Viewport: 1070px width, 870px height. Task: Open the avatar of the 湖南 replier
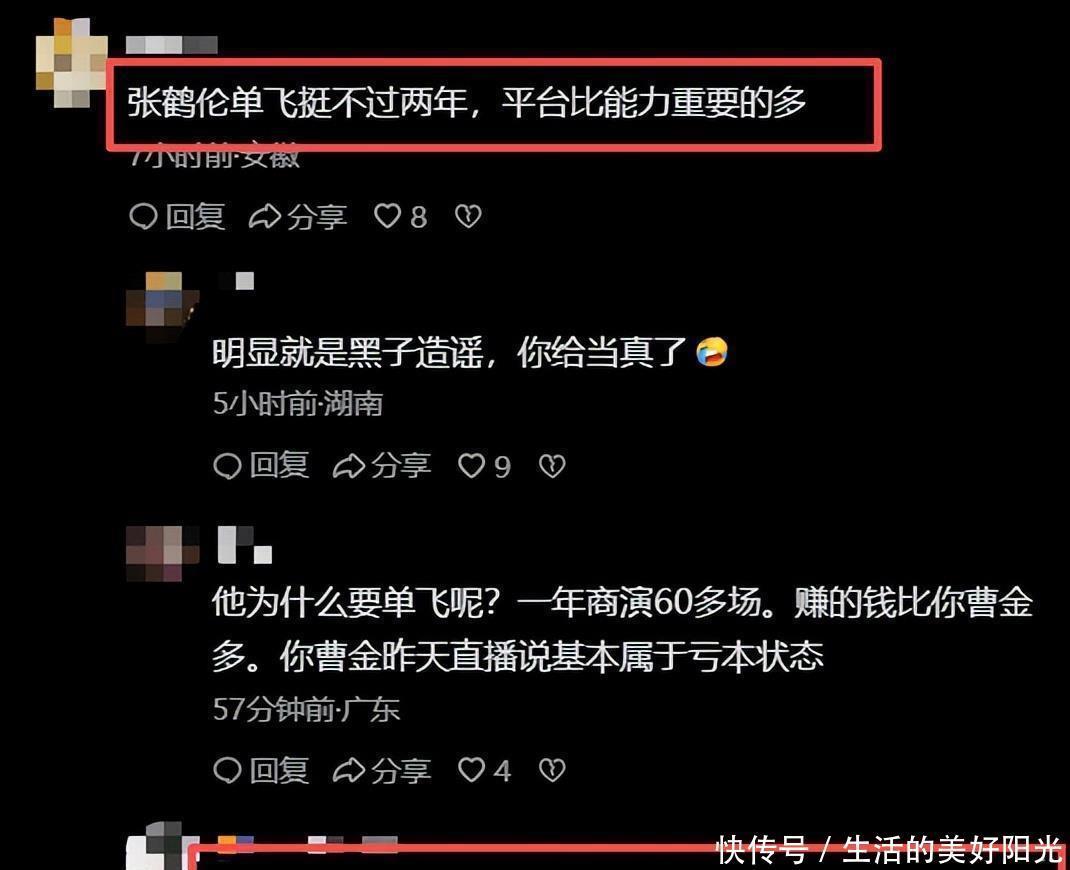click(x=162, y=307)
